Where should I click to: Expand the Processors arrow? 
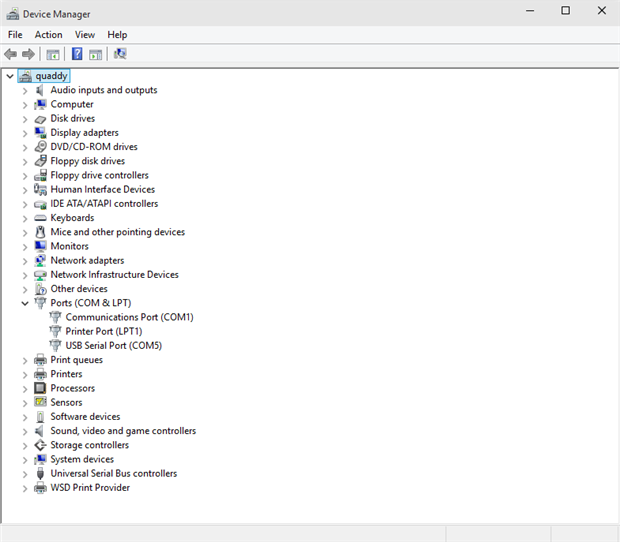click(x=25, y=389)
